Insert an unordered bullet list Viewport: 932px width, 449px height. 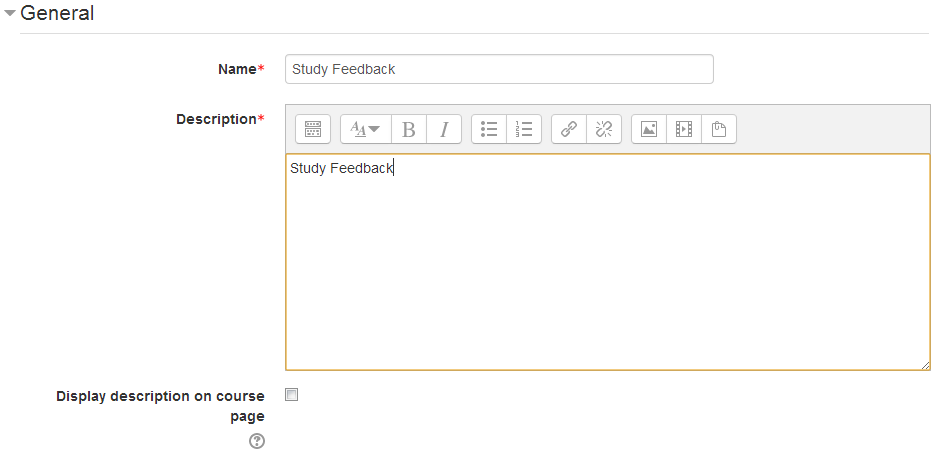pos(489,129)
